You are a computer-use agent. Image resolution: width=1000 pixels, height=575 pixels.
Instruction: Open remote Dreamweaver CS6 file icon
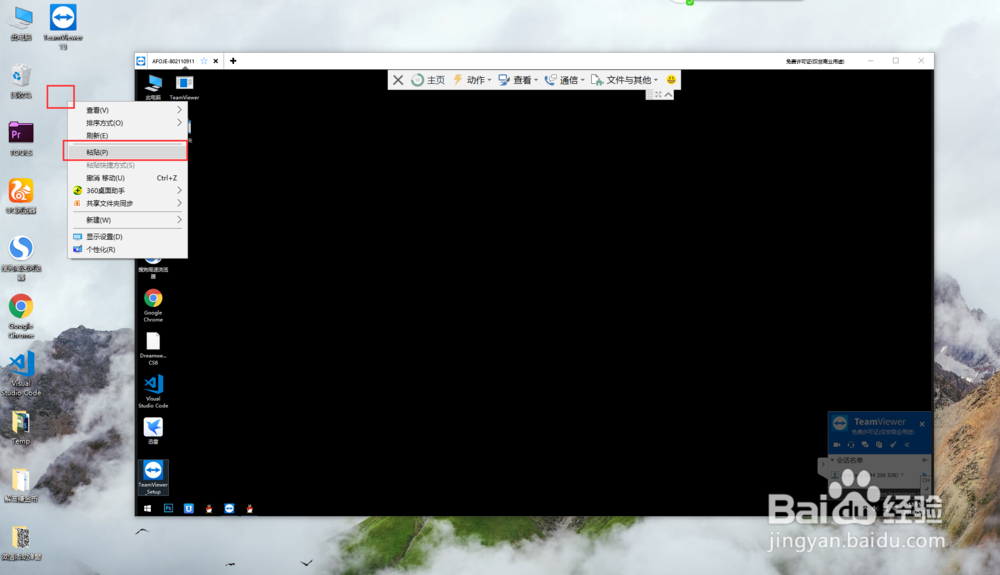[153, 348]
